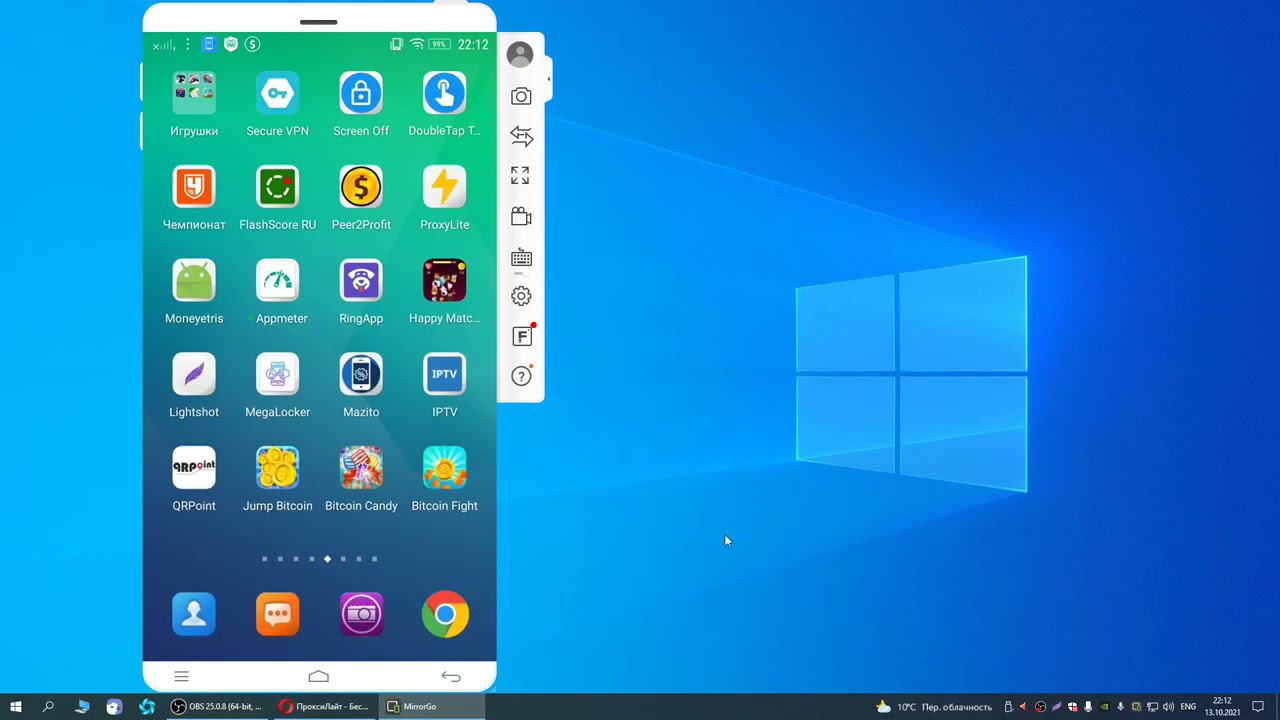Open the network tray icon
The height and width of the screenshot is (720, 1280).
[x=1152, y=707]
